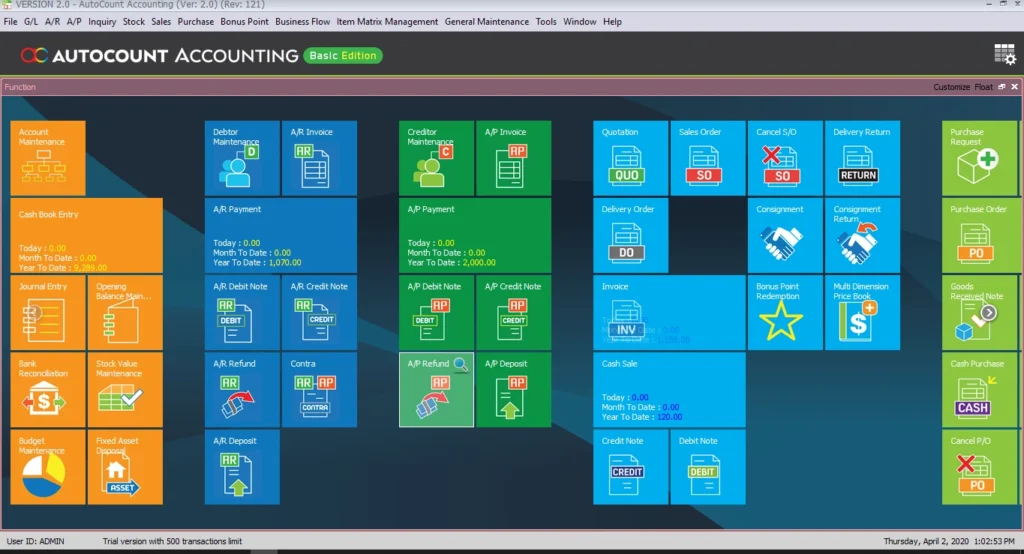Open the A/R menu

52,22
